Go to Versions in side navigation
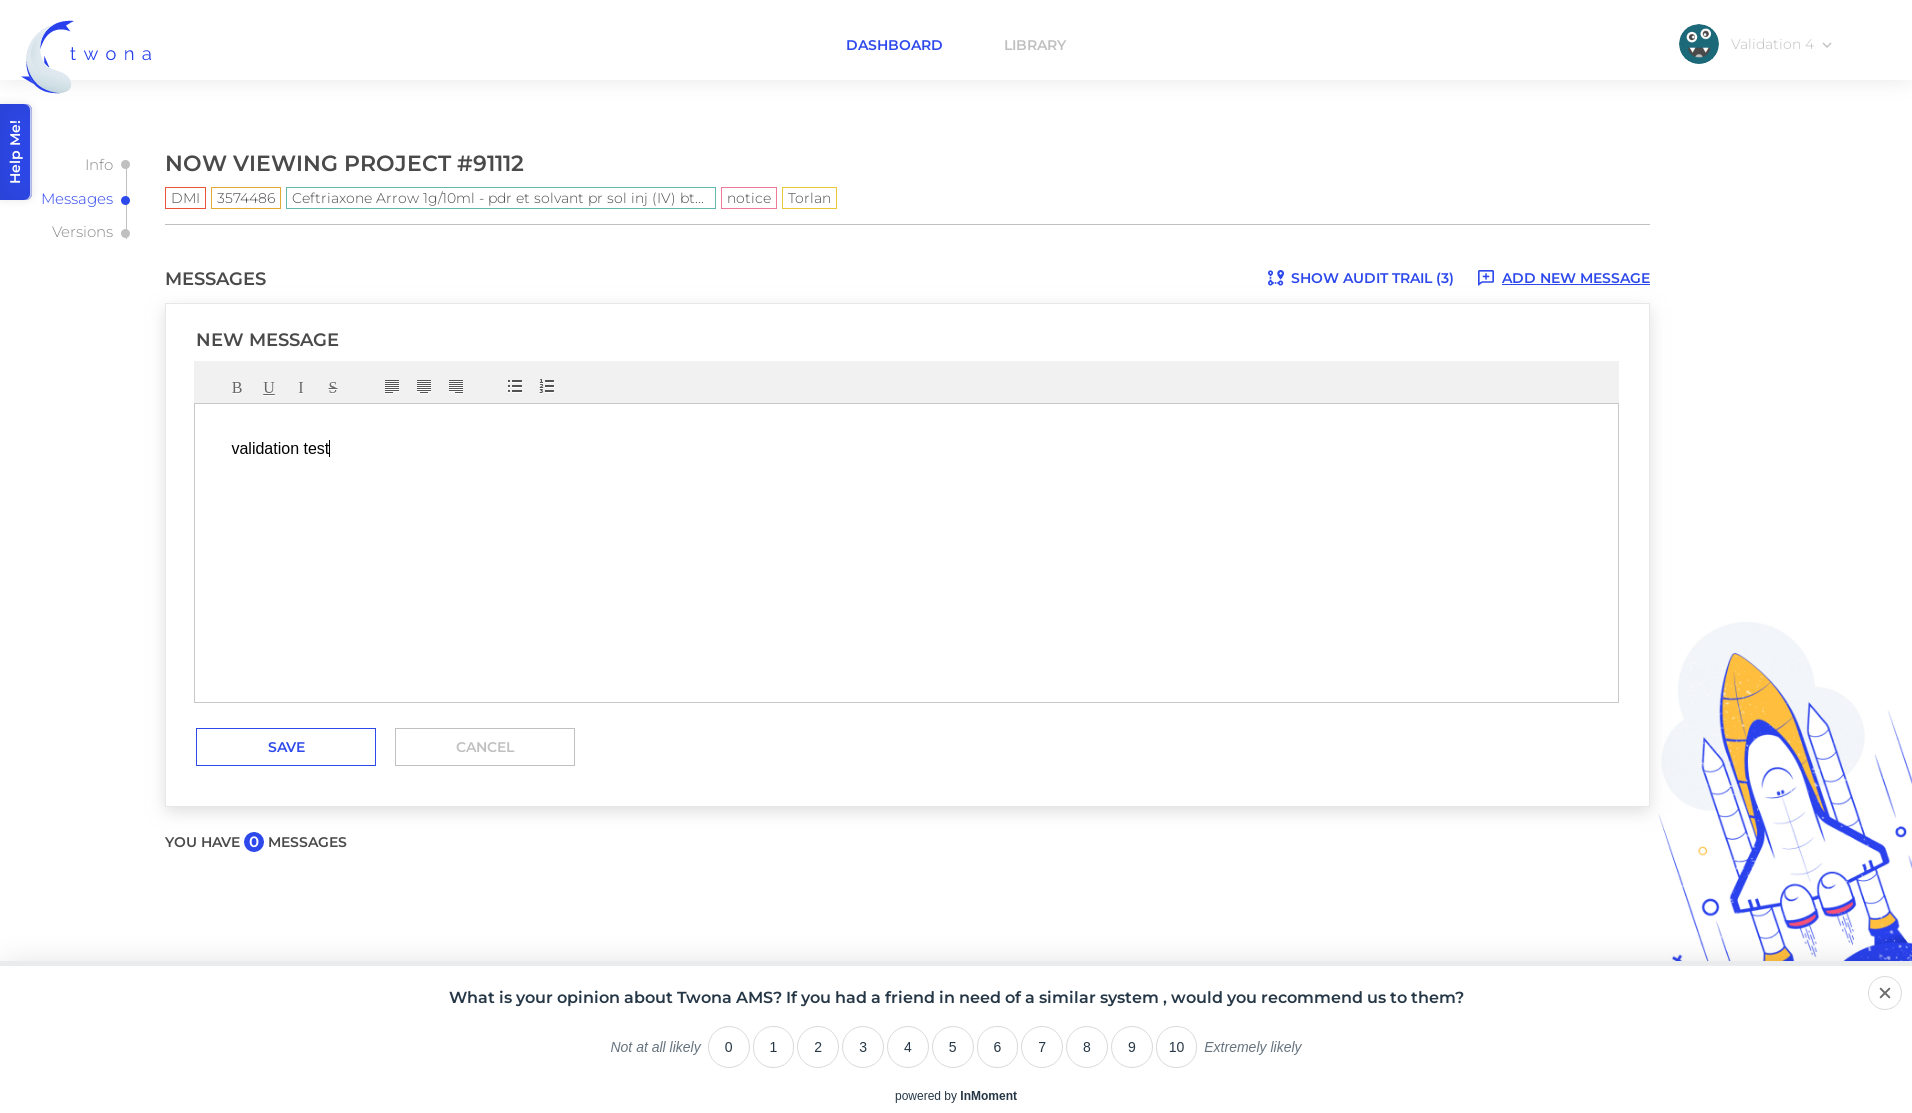 82,232
